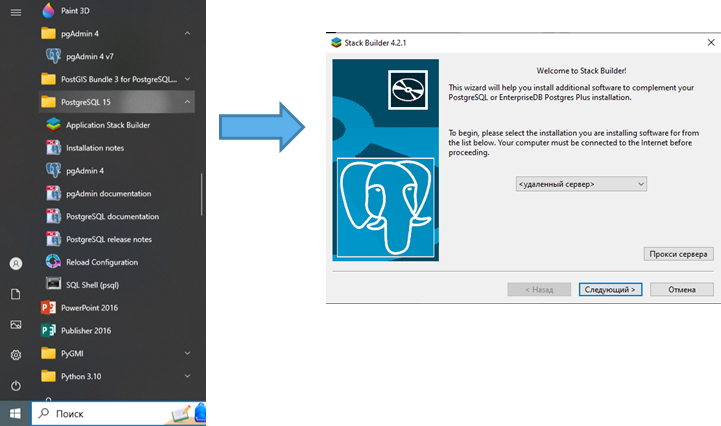The height and width of the screenshot is (426, 721).
Task: Click the pgAdmin 4 folder icon
Action: point(48,33)
